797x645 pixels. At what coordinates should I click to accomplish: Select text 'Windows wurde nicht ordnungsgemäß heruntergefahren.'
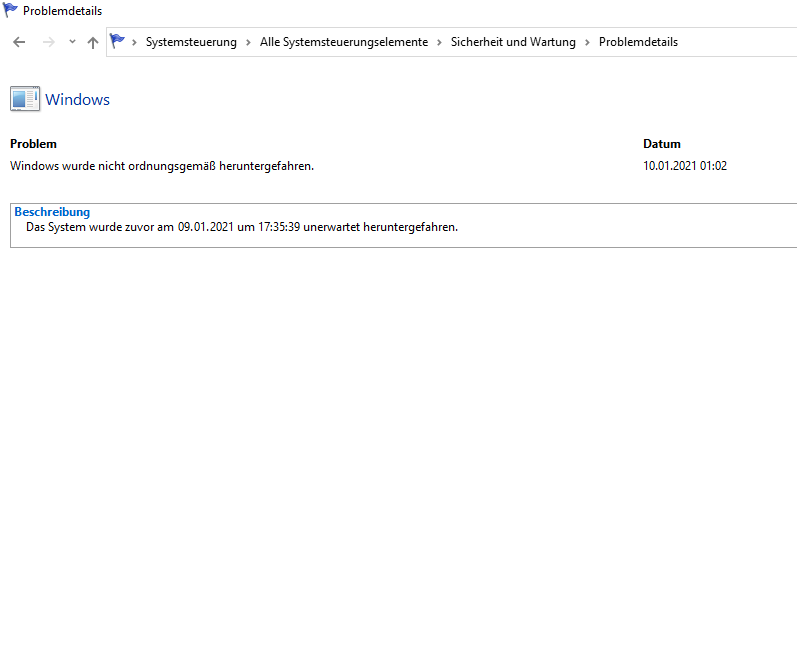[x=162, y=166]
